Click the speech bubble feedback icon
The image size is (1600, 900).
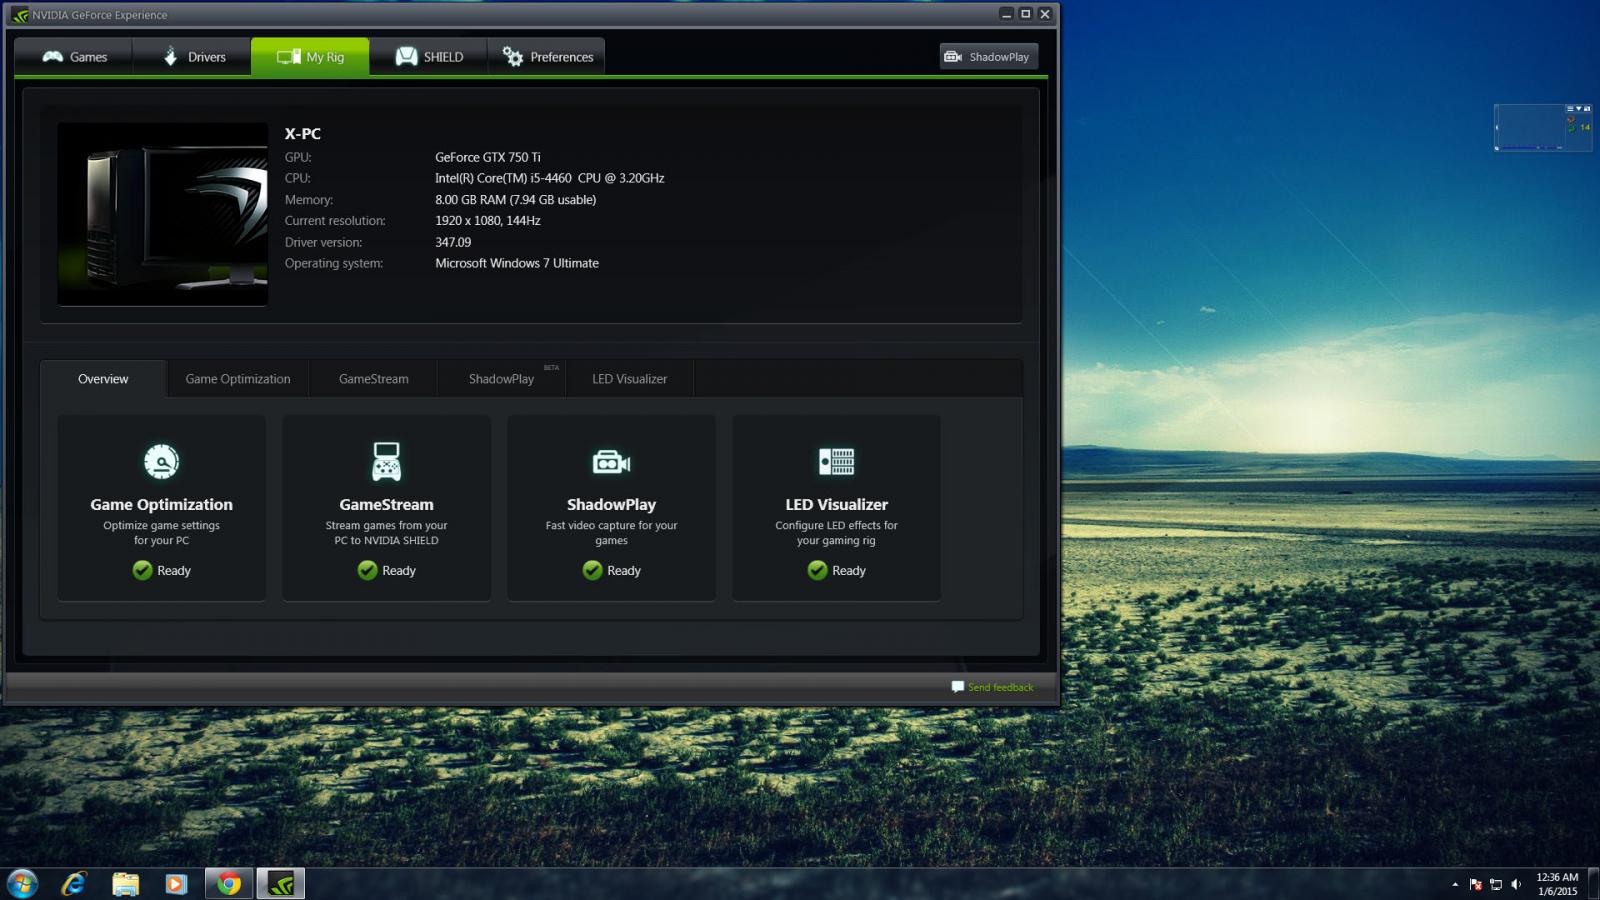pos(958,687)
